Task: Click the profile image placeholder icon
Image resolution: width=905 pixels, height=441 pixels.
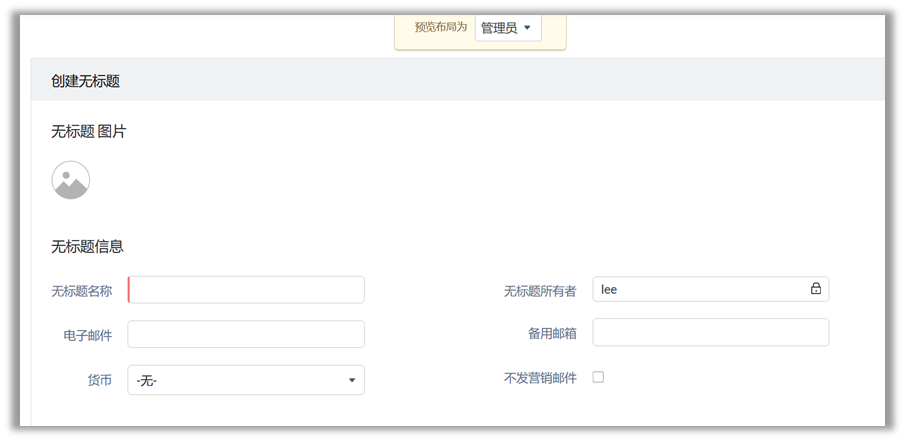Action: [71, 180]
